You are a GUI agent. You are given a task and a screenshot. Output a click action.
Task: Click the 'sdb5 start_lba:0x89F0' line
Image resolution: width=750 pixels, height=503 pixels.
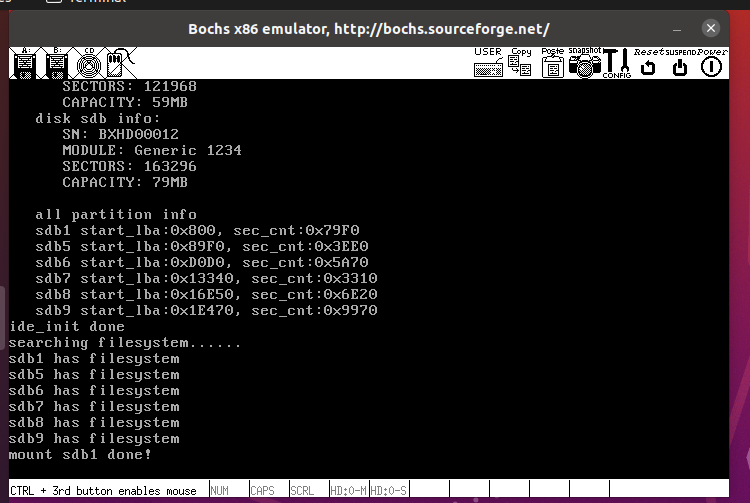pyautogui.click(x=202, y=246)
